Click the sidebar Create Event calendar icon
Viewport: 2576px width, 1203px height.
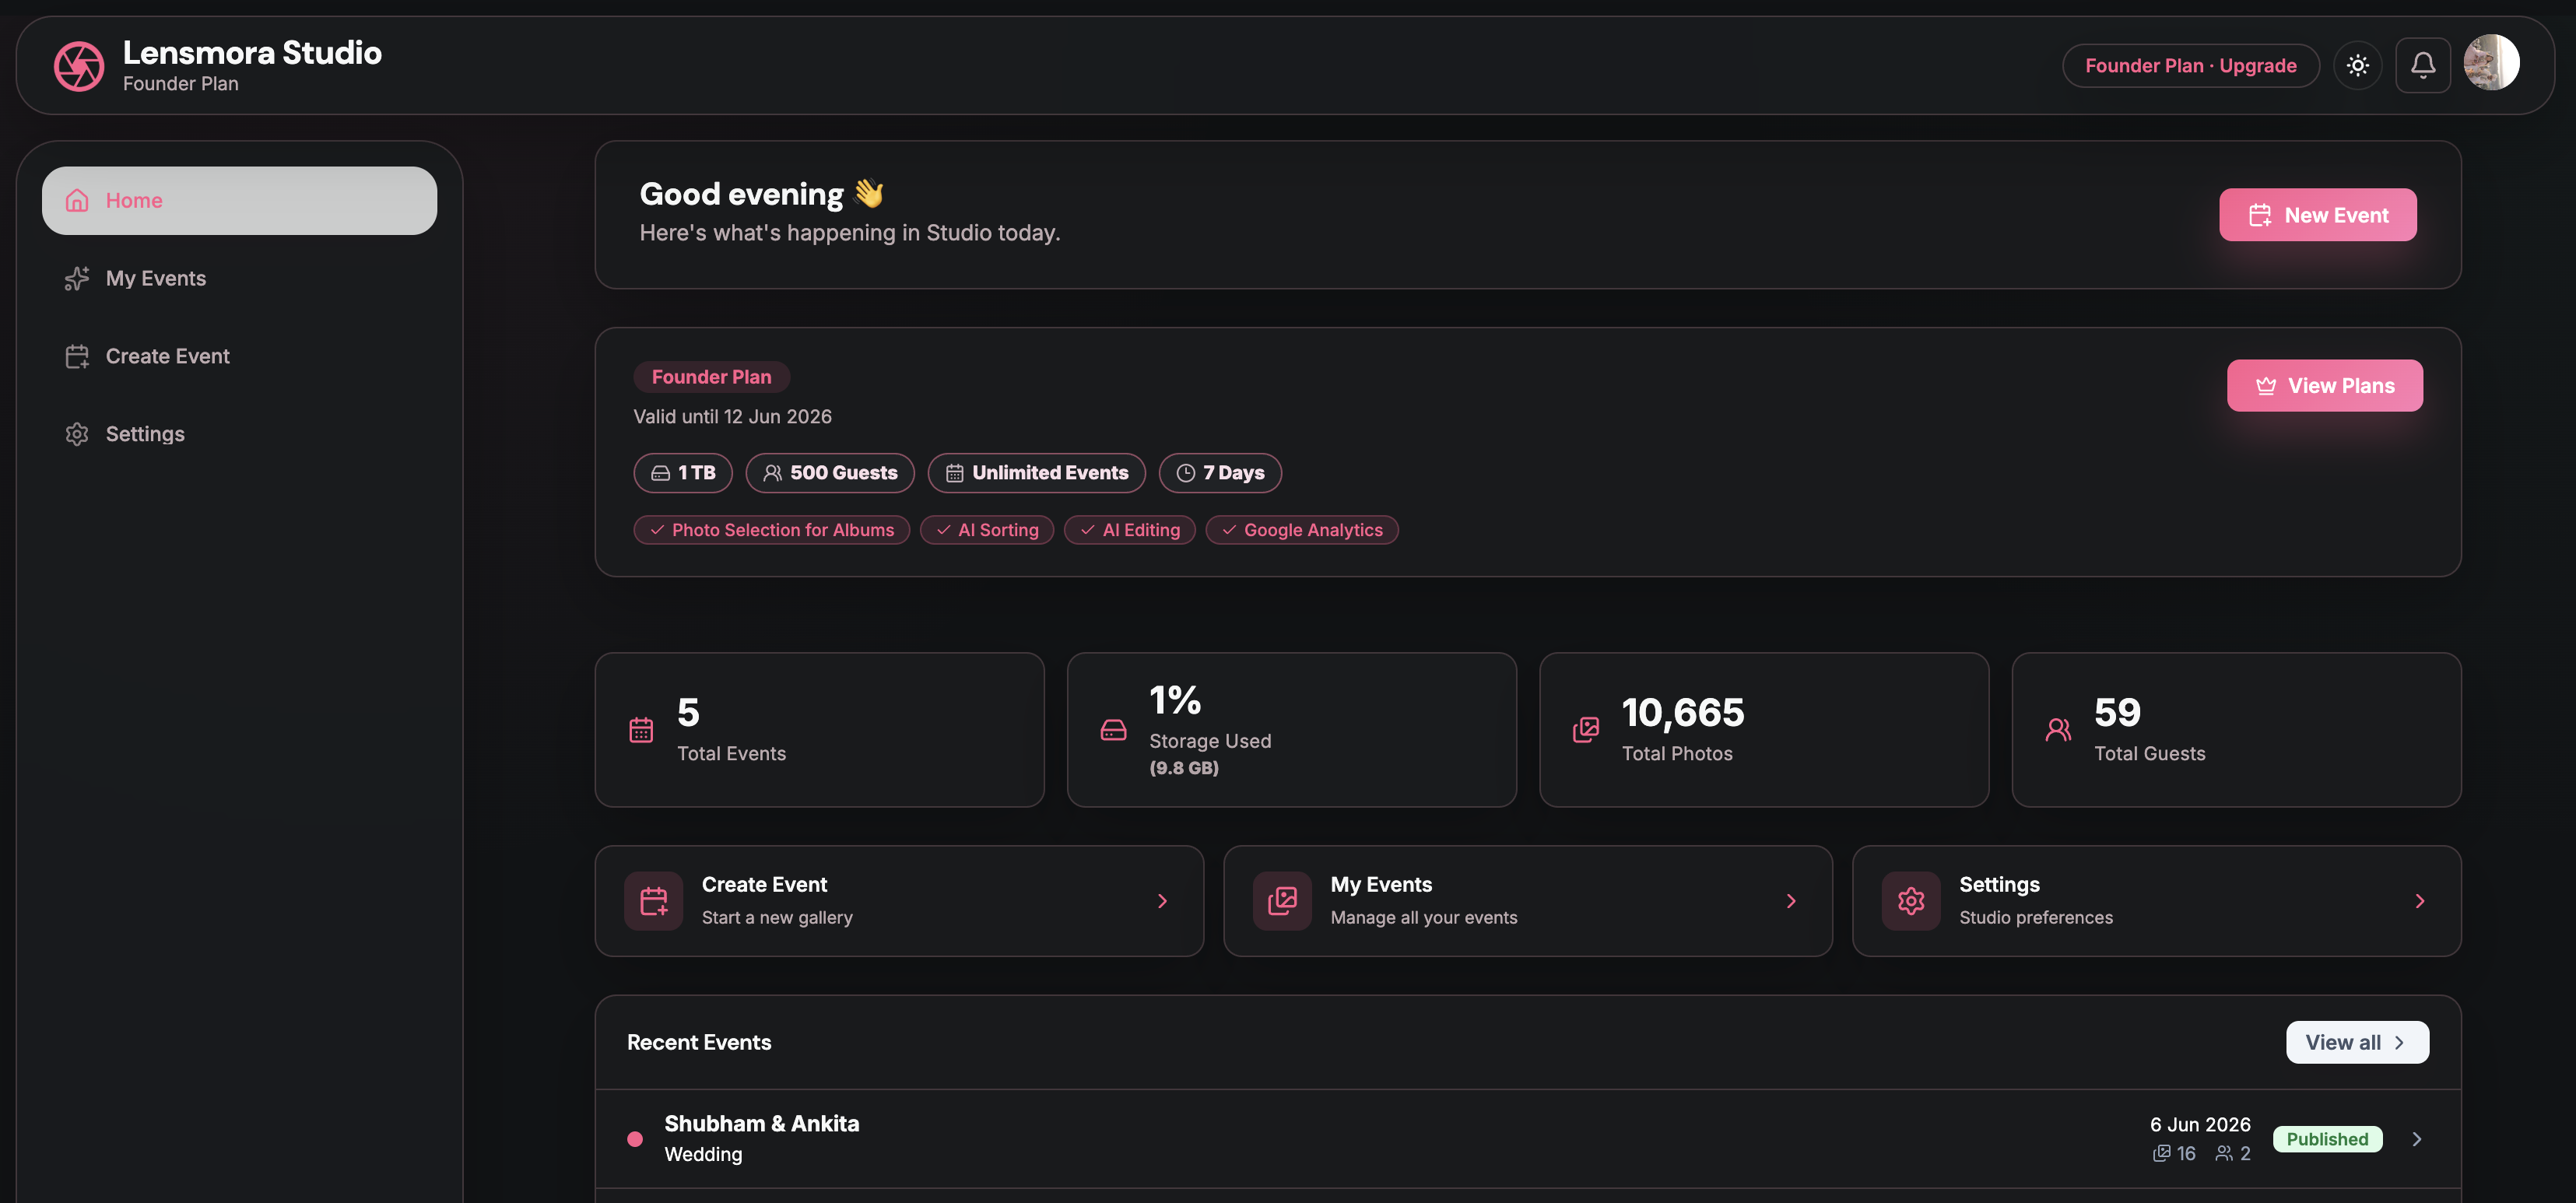pos(77,357)
